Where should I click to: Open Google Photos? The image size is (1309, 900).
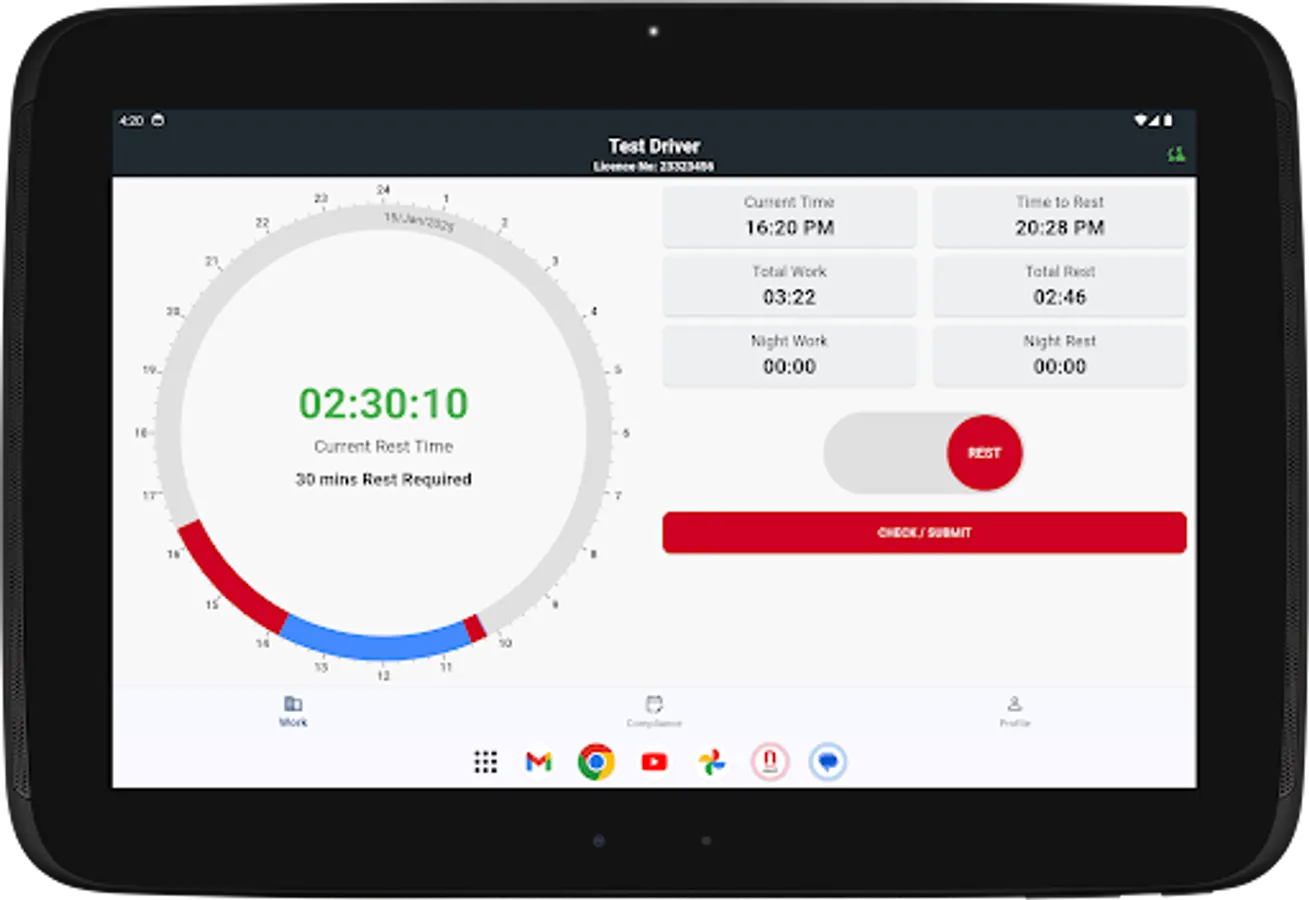(x=712, y=762)
